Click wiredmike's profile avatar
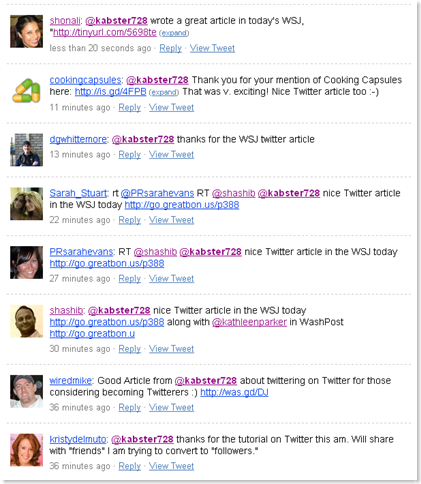The width and height of the screenshot is (421, 484). tap(26, 391)
